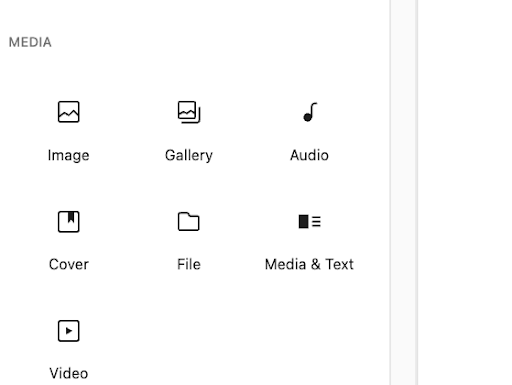
Task: Click the MEDIA section heading
Action: 30,42
